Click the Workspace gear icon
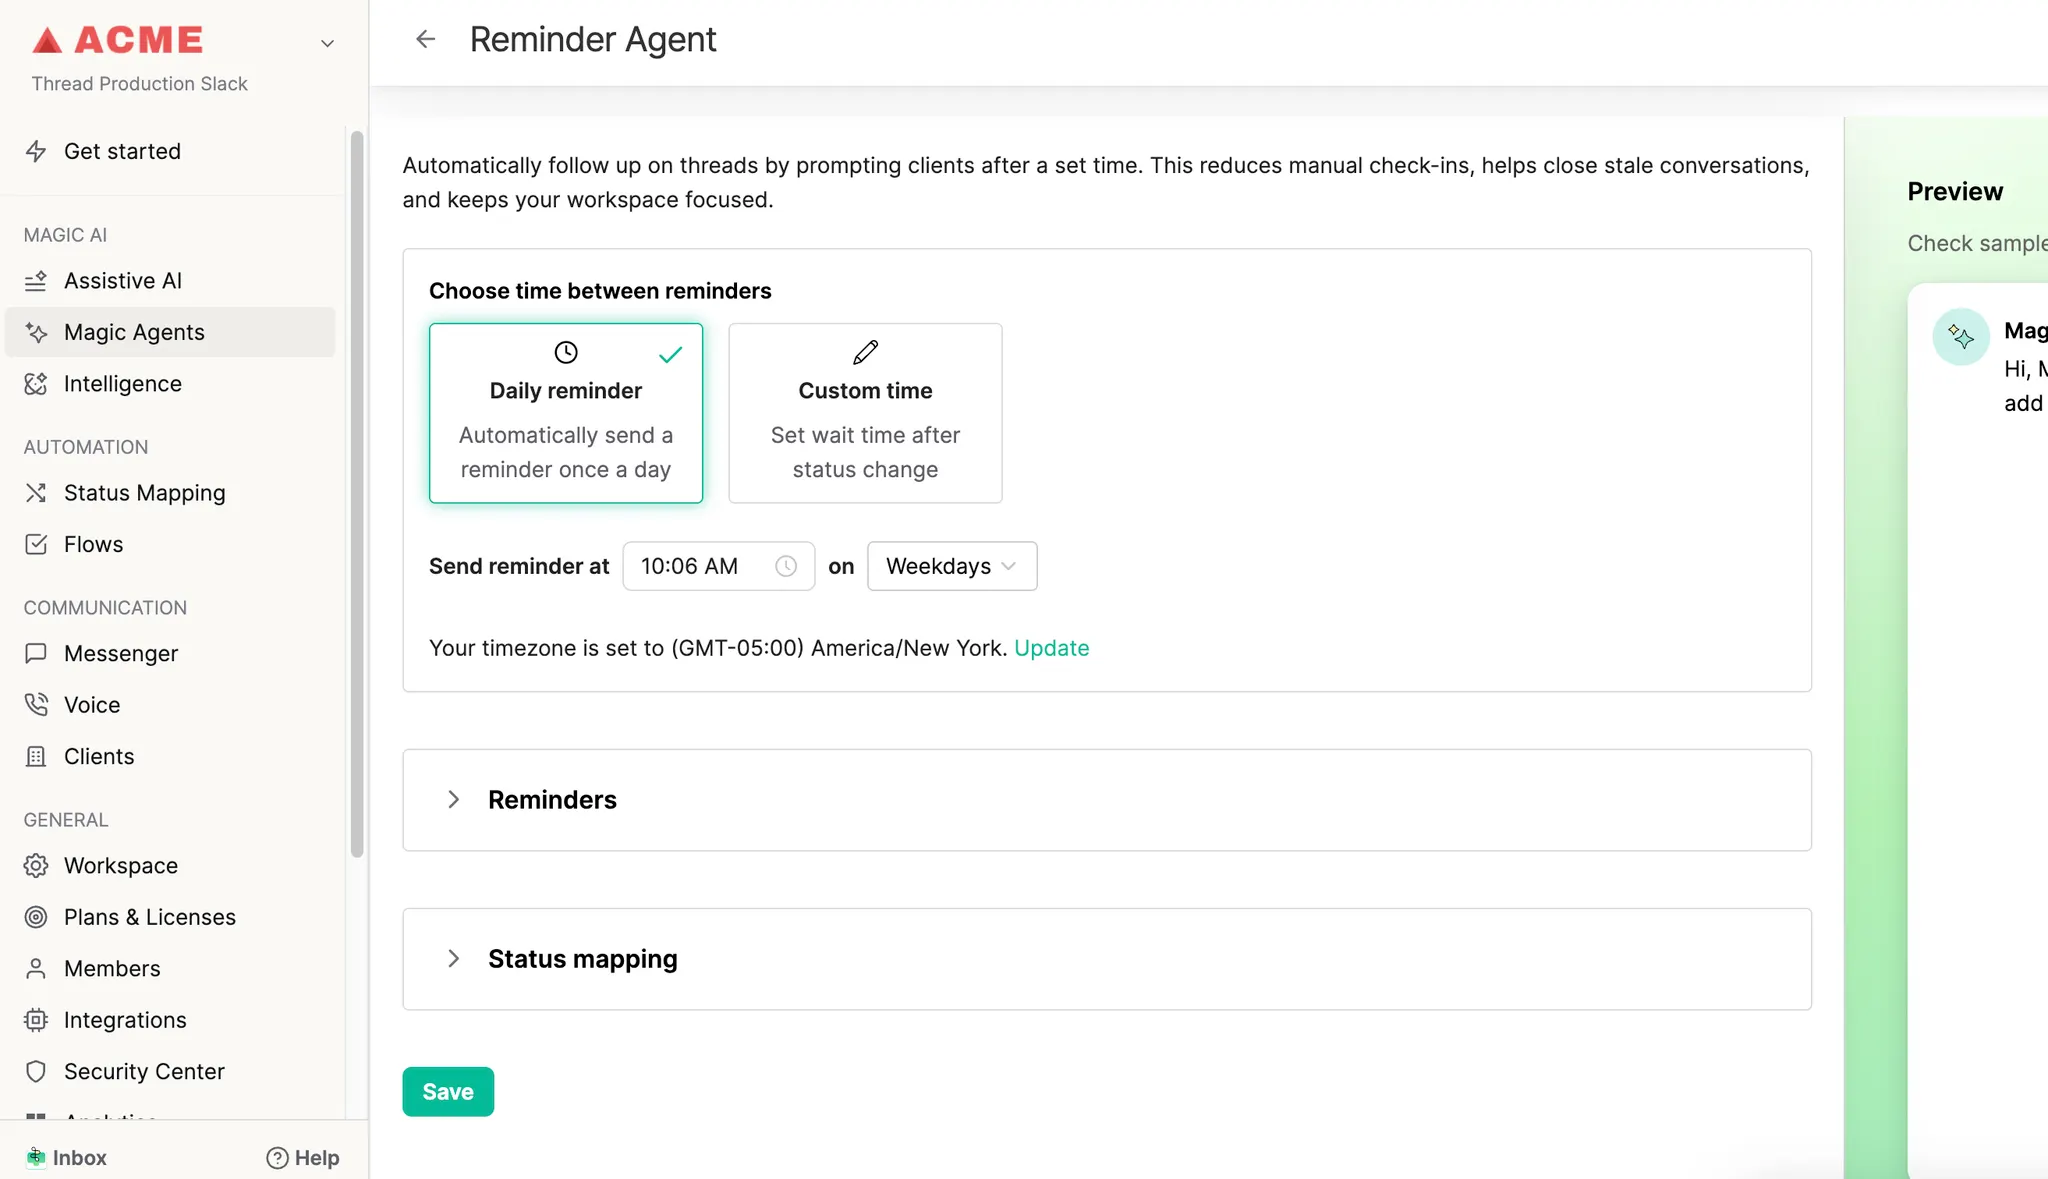Screen dimensions: 2048x1179 tap(36, 866)
